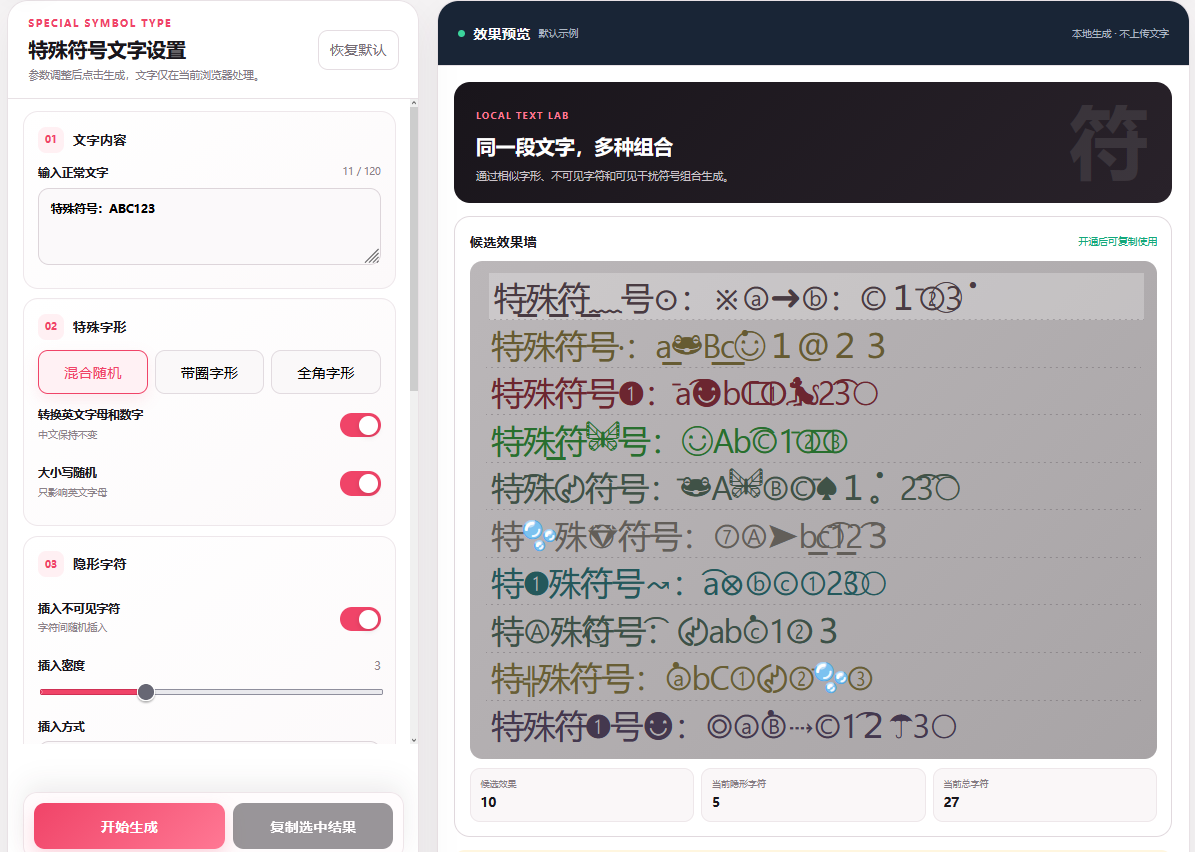Select the gray candidate row with bubbles emoji
The image size is (1195, 852).
pos(815,536)
